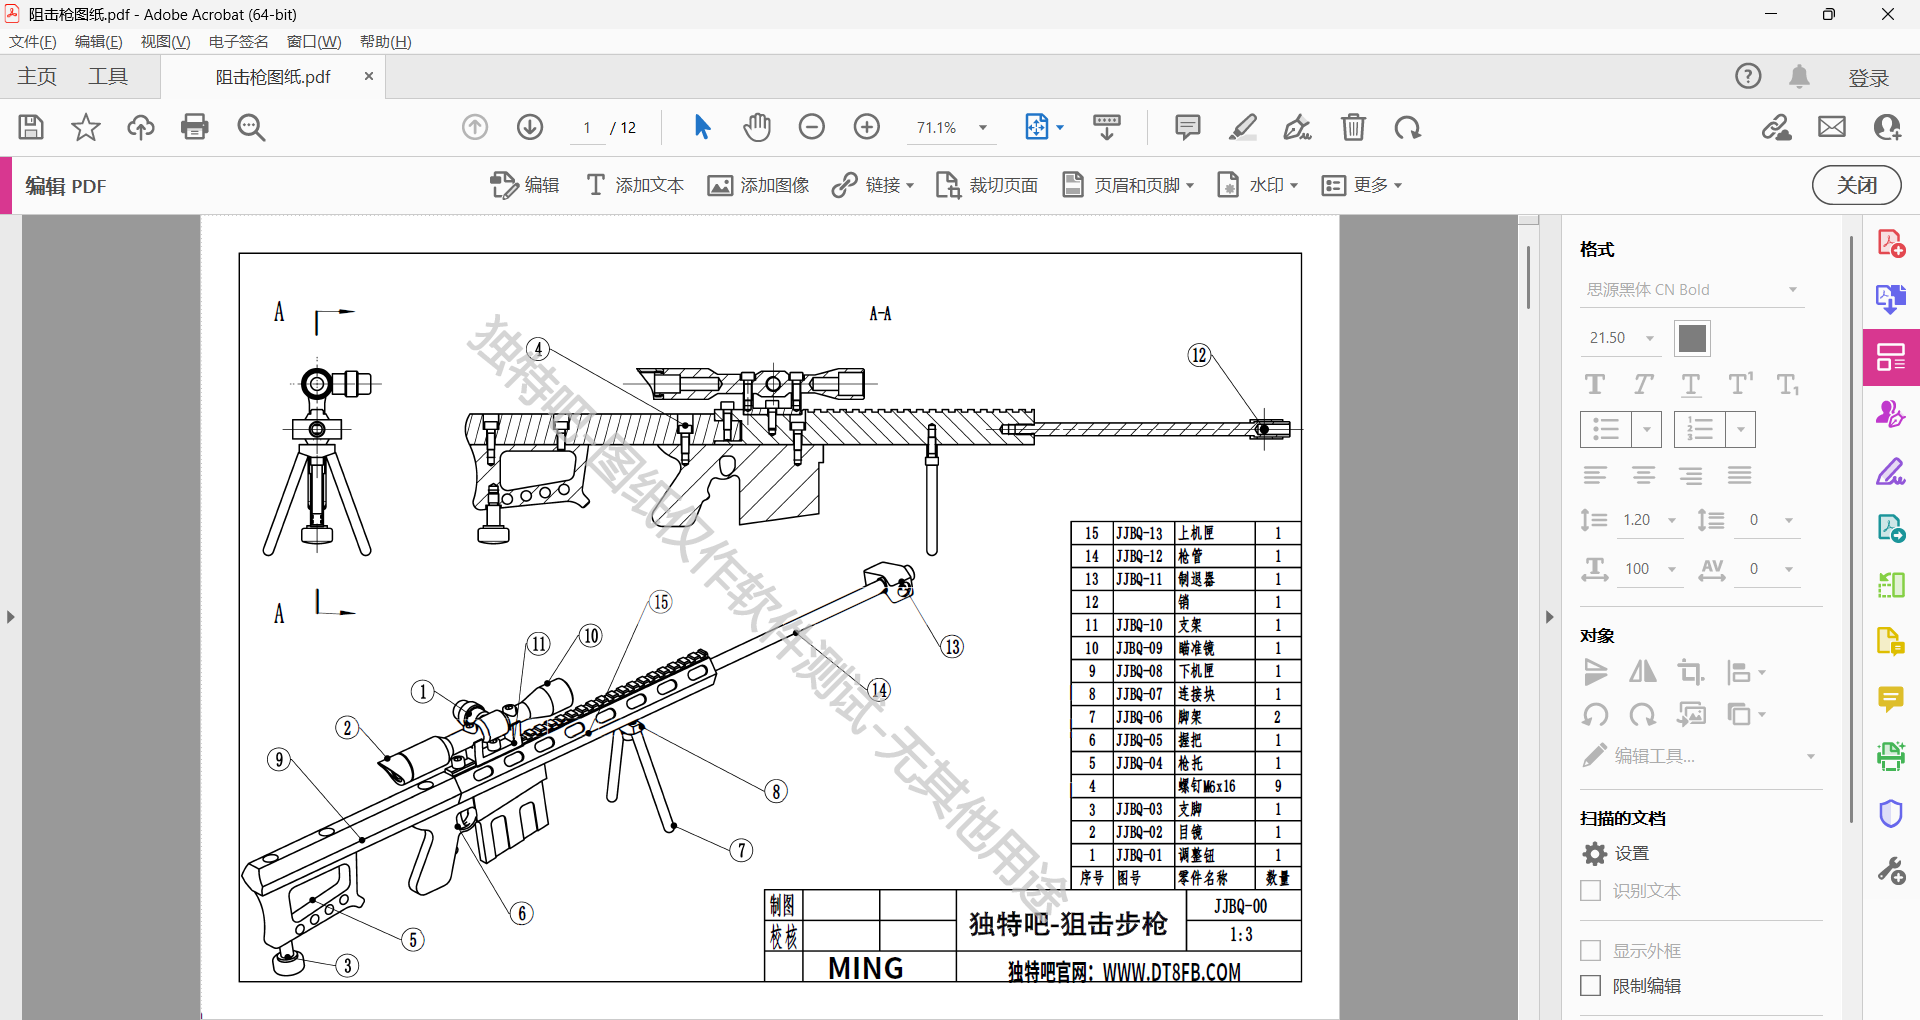Expand the zoom percentage dropdown
The width and height of the screenshot is (1920, 1020).
point(983,127)
